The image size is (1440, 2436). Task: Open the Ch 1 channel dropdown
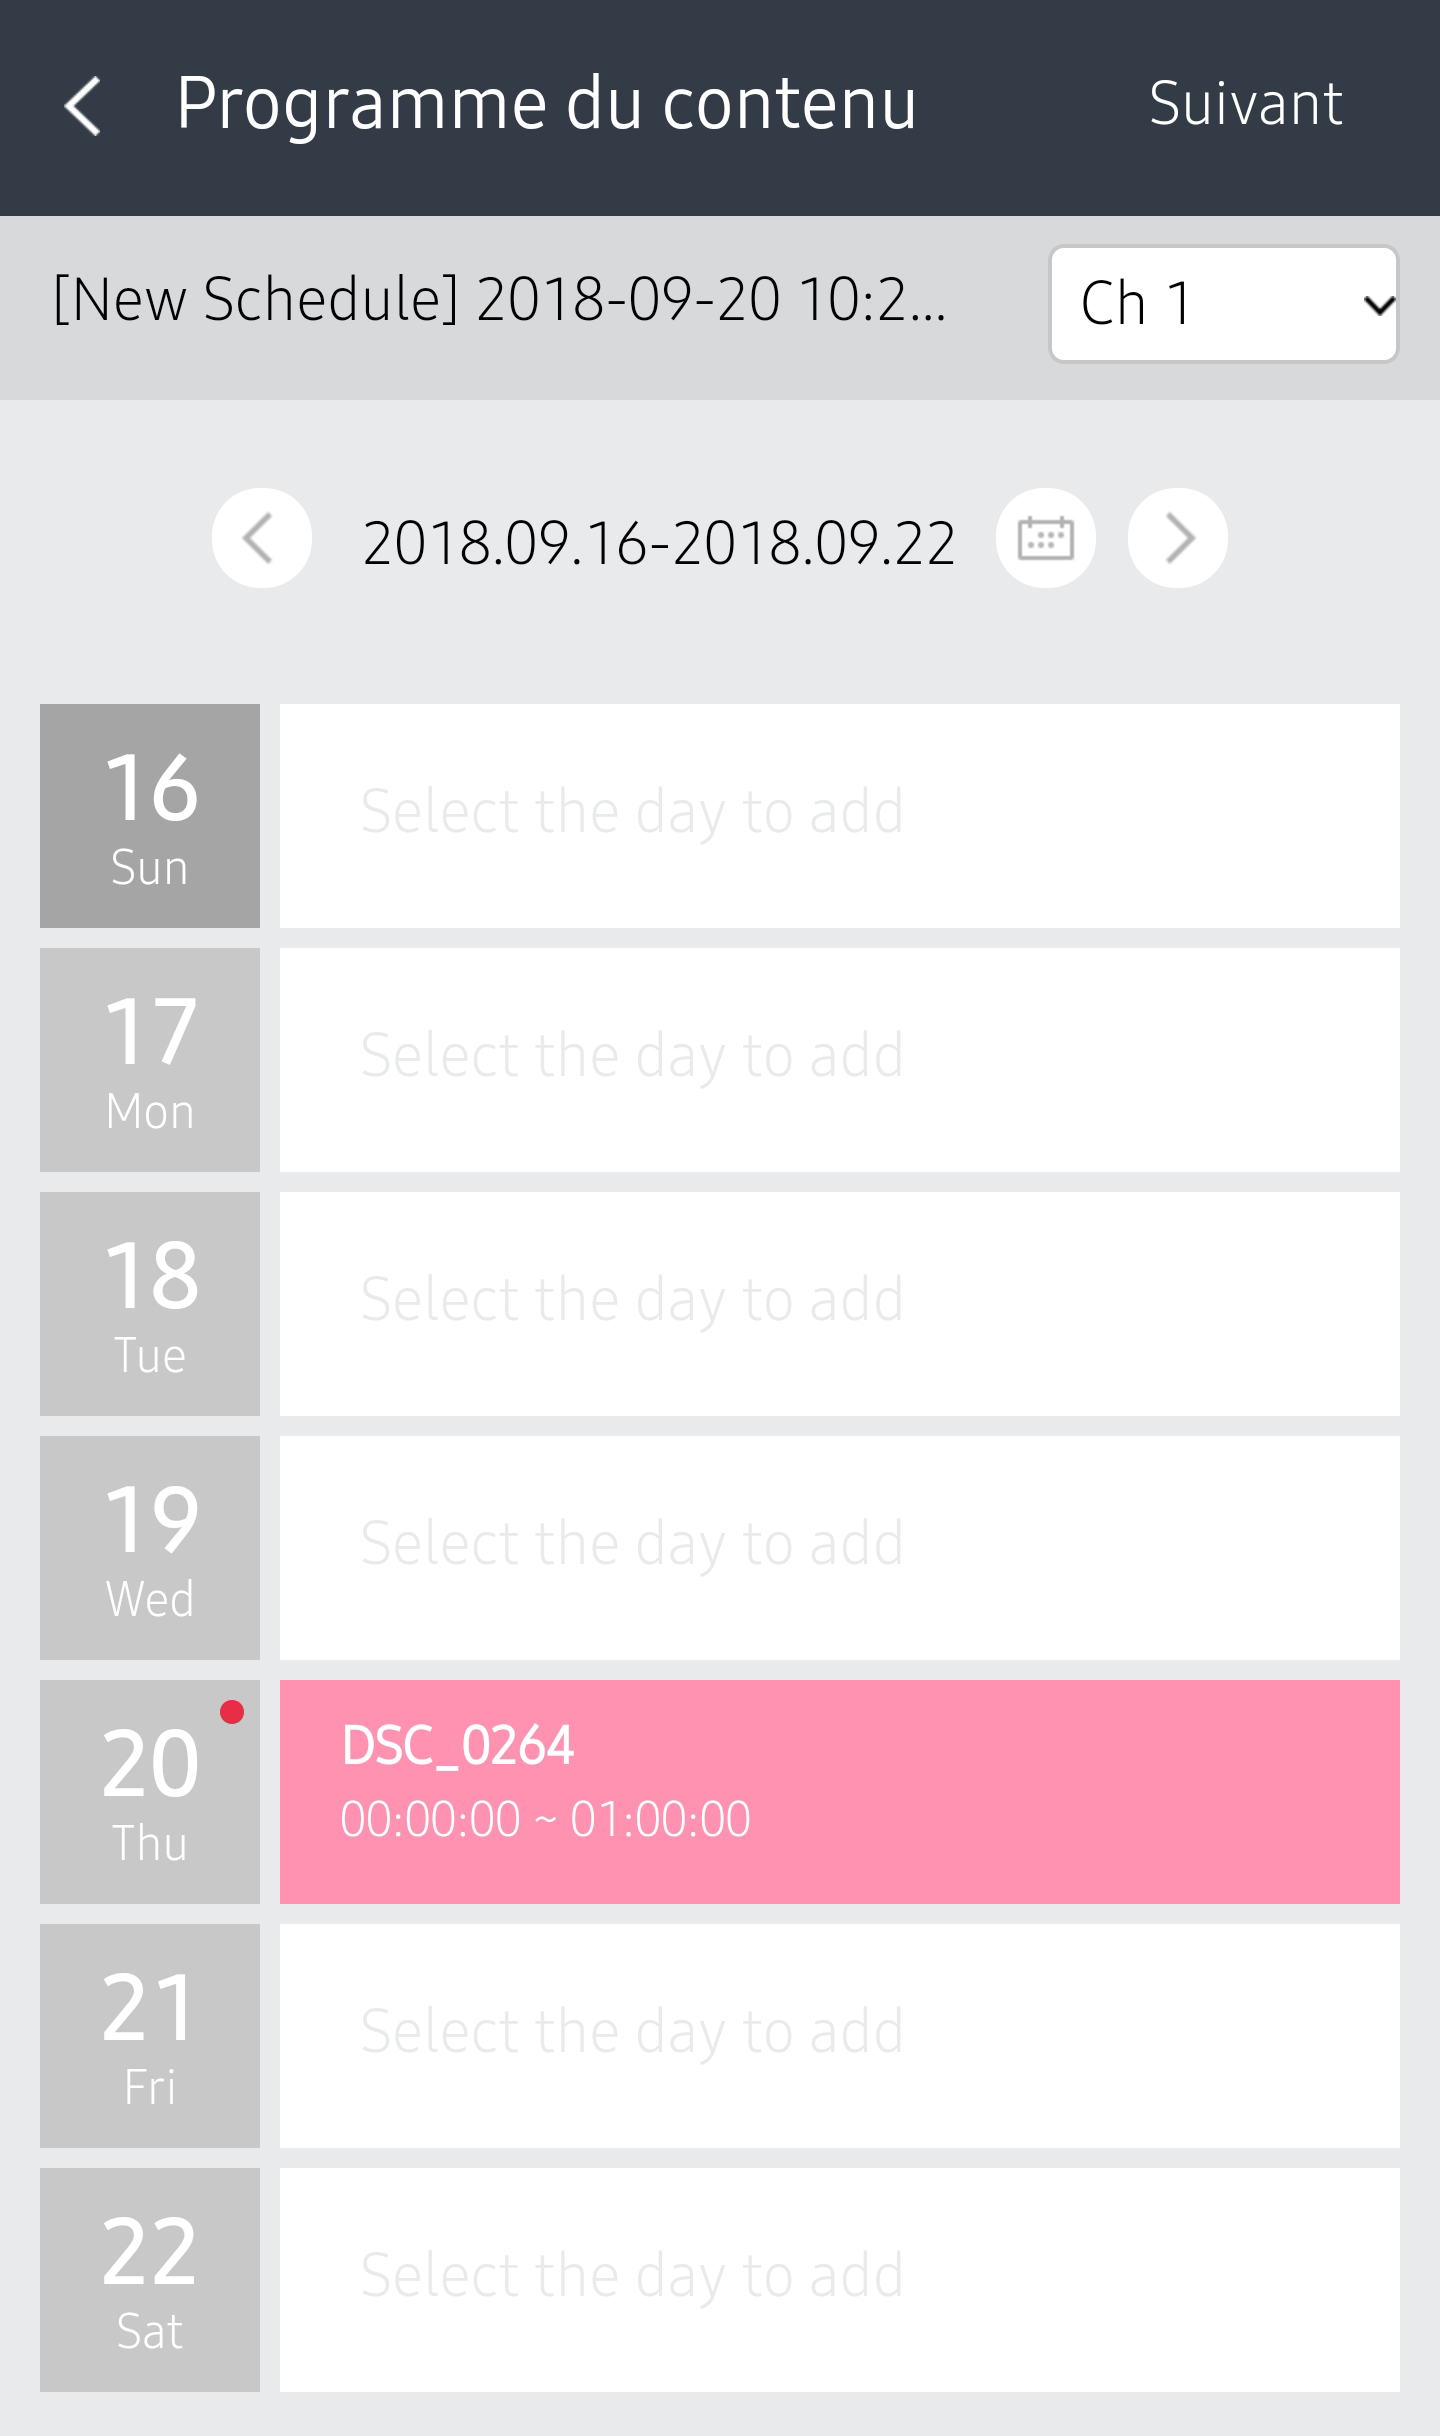[x=1223, y=304]
